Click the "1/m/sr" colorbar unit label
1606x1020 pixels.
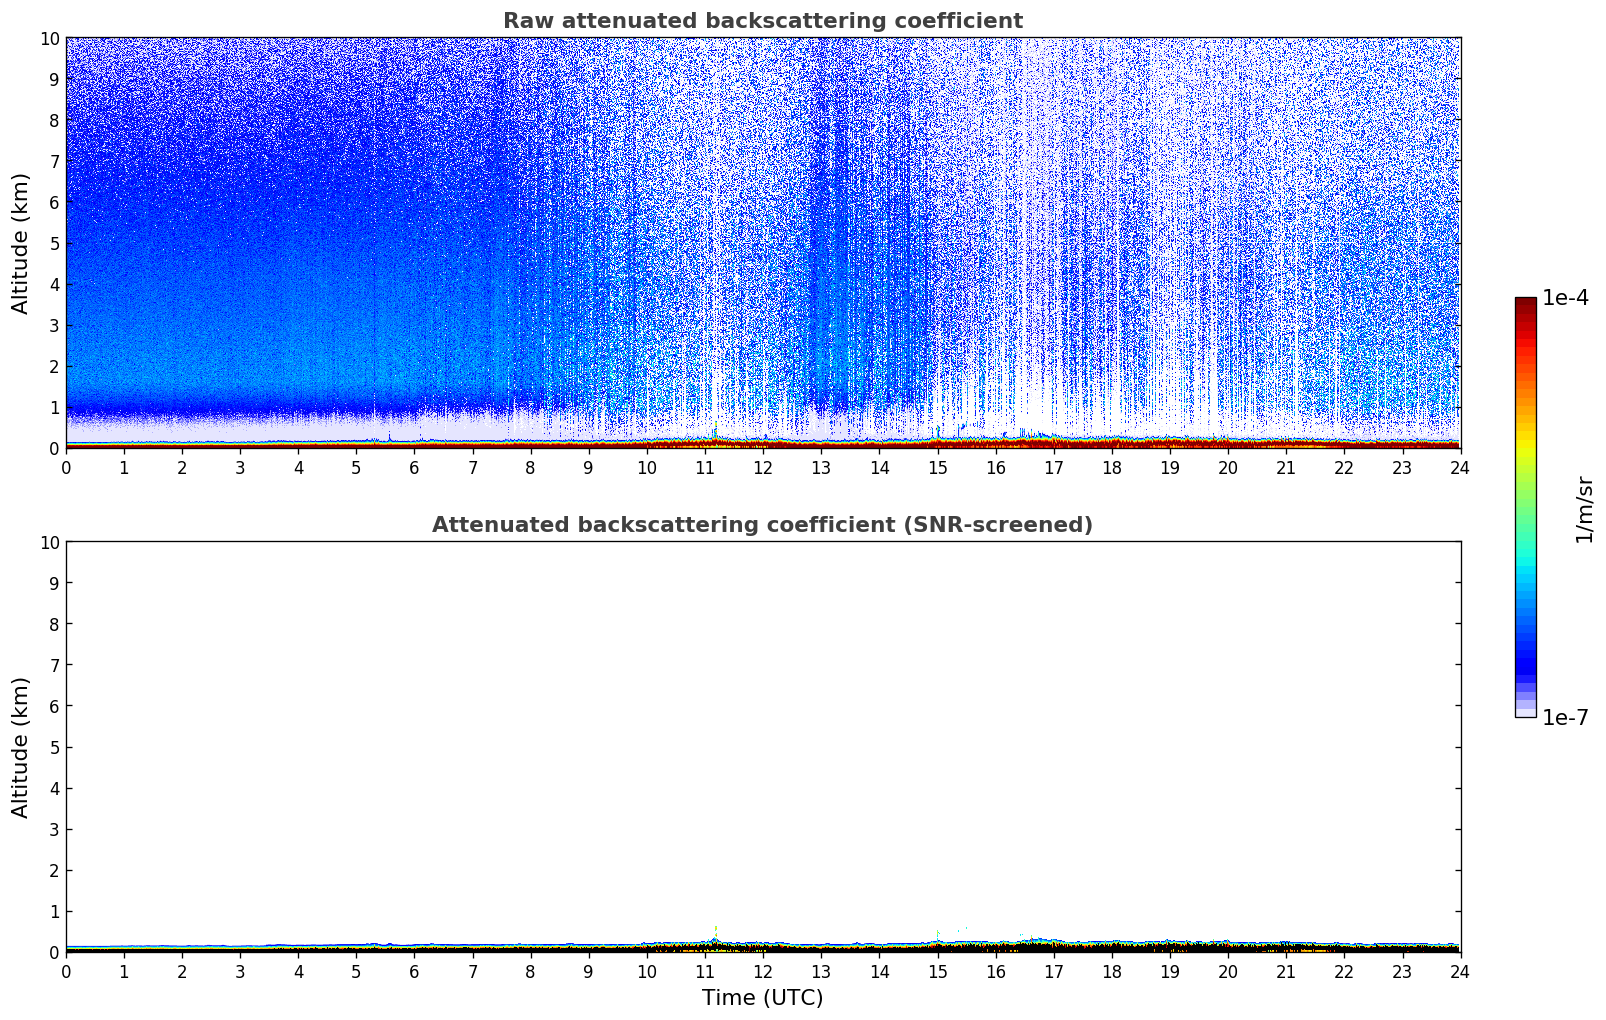coord(1583,508)
